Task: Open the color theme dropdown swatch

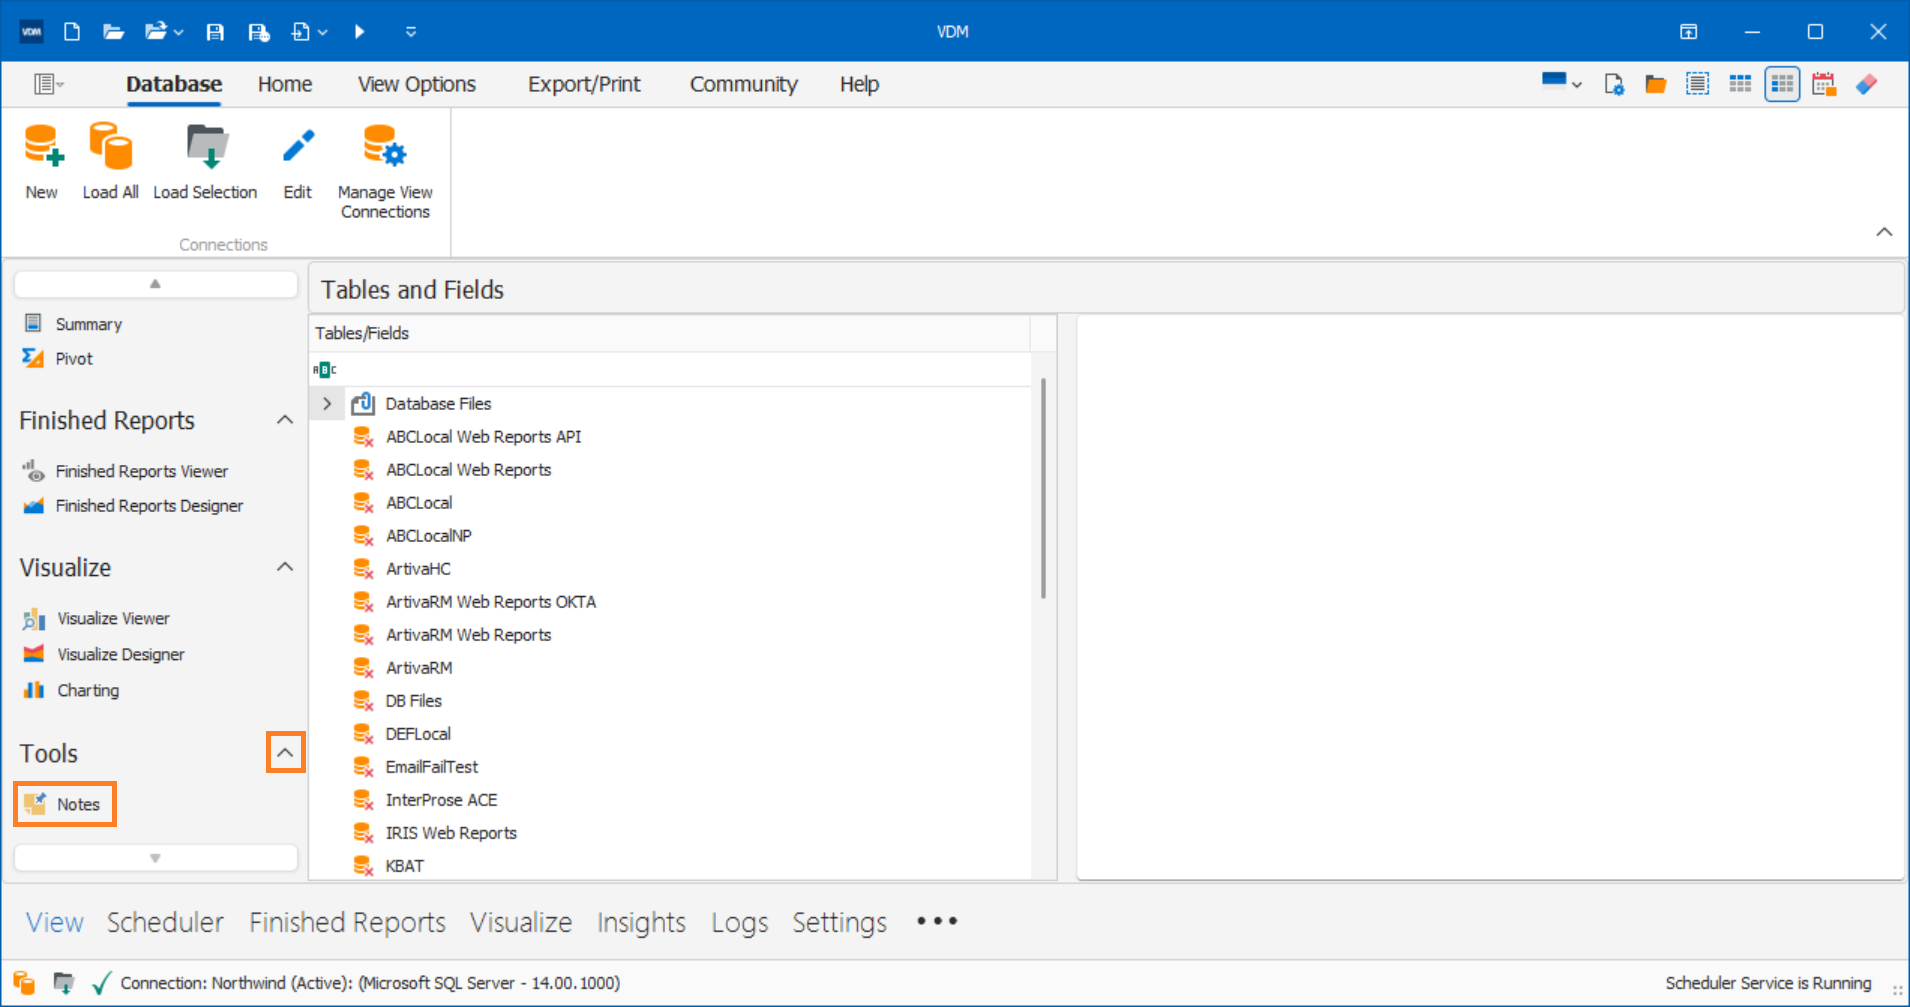Action: coord(1561,83)
